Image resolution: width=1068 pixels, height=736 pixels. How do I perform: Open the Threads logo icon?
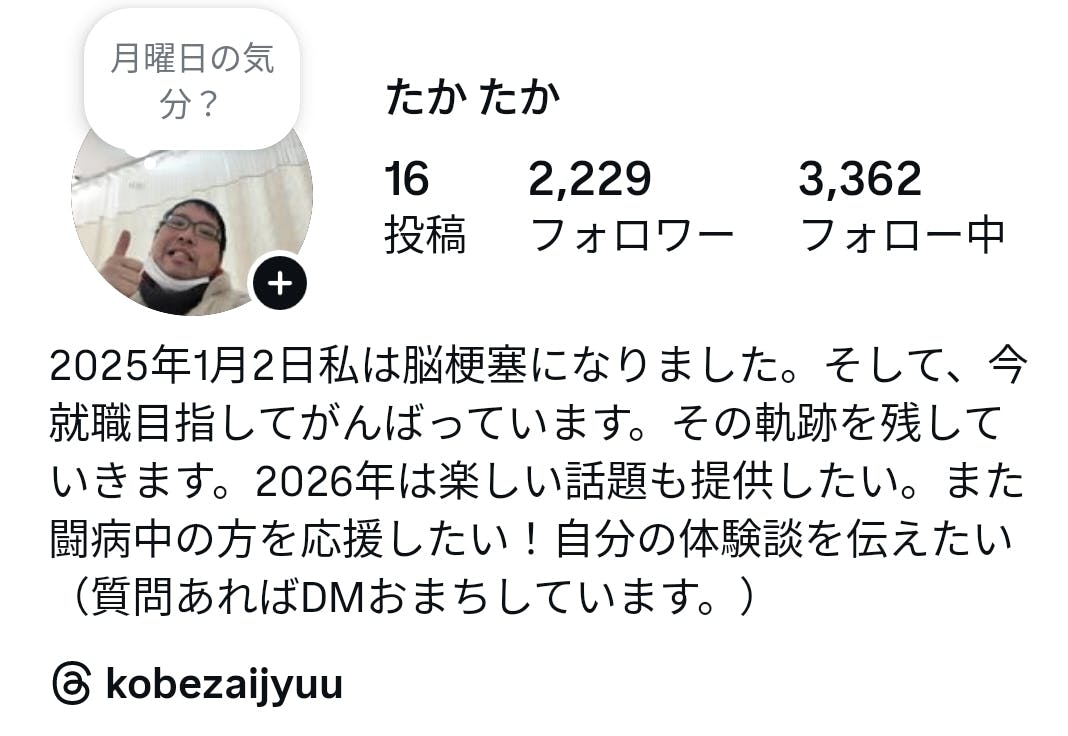tap(71, 683)
